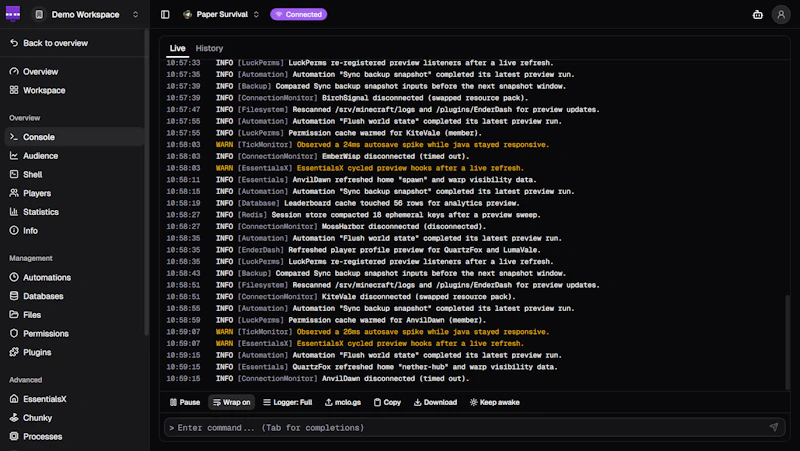Open the Shell page
This screenshot has height=451, width=800.
coord(74,174)
